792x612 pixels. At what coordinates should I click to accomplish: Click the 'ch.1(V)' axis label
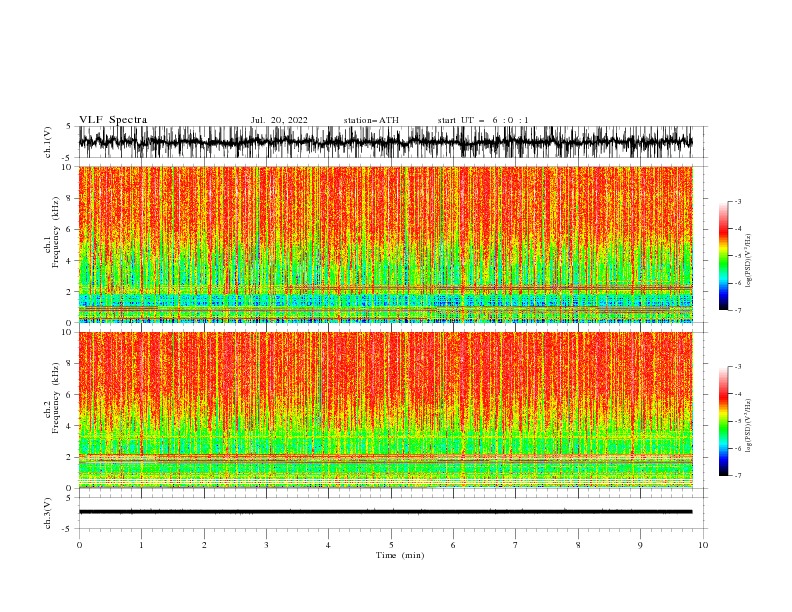48,142
